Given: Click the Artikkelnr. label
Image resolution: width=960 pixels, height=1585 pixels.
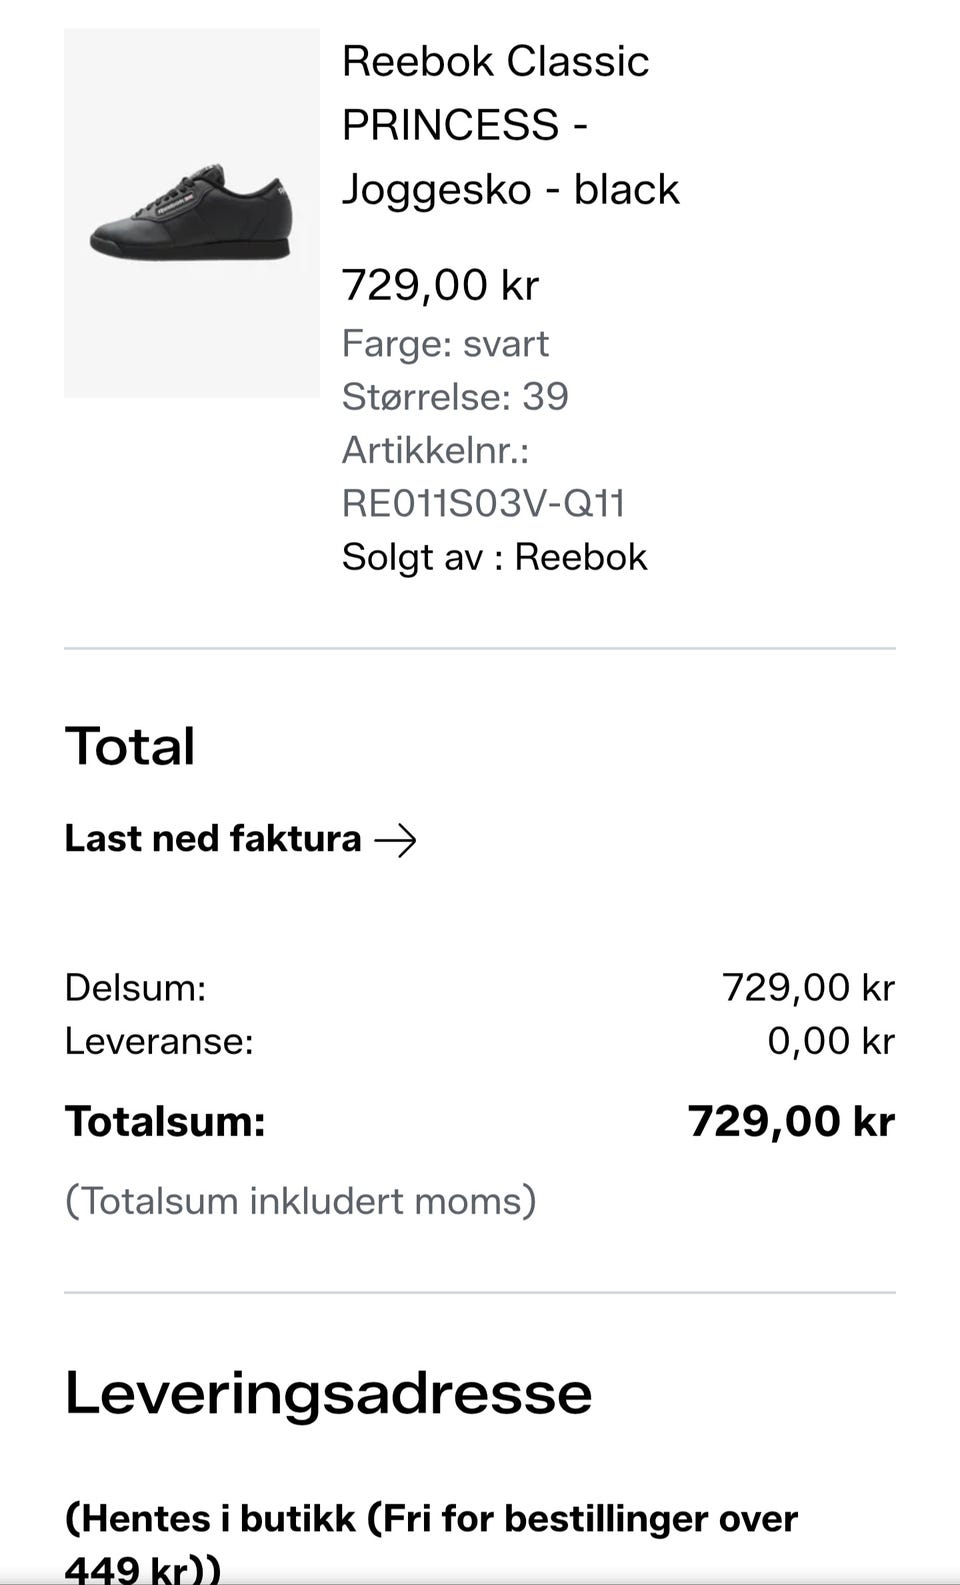Looking at the screenshot, I should (435, 451).
